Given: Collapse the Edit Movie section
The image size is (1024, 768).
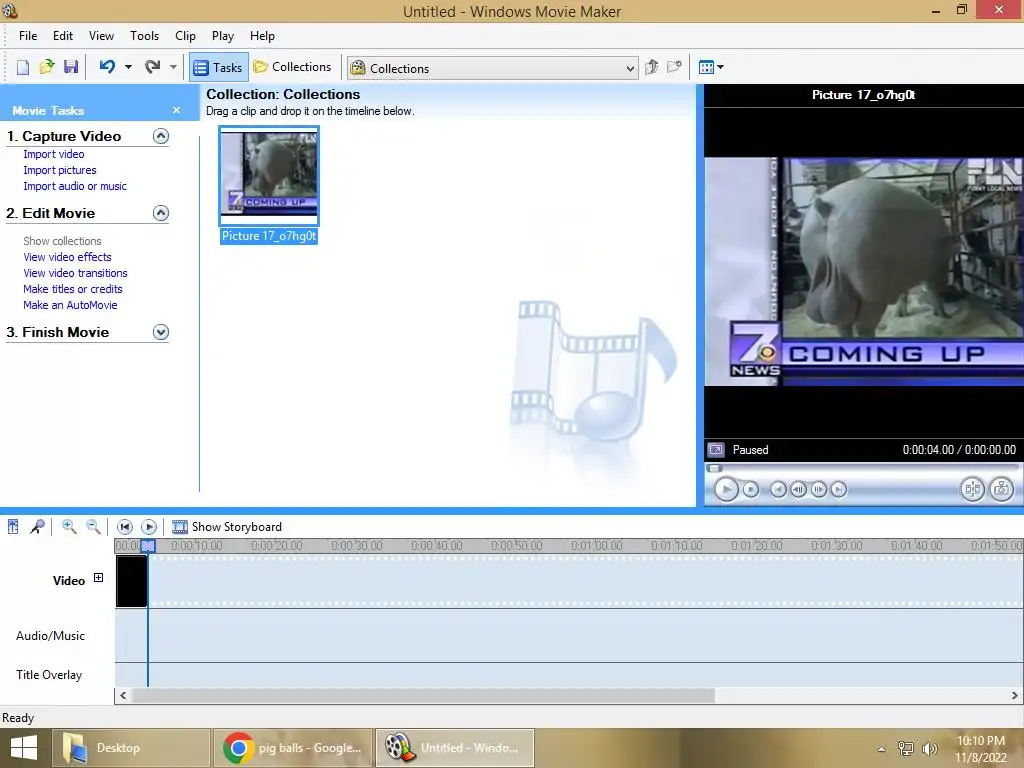Looking at the screenshot, I should tap(161, 213).
